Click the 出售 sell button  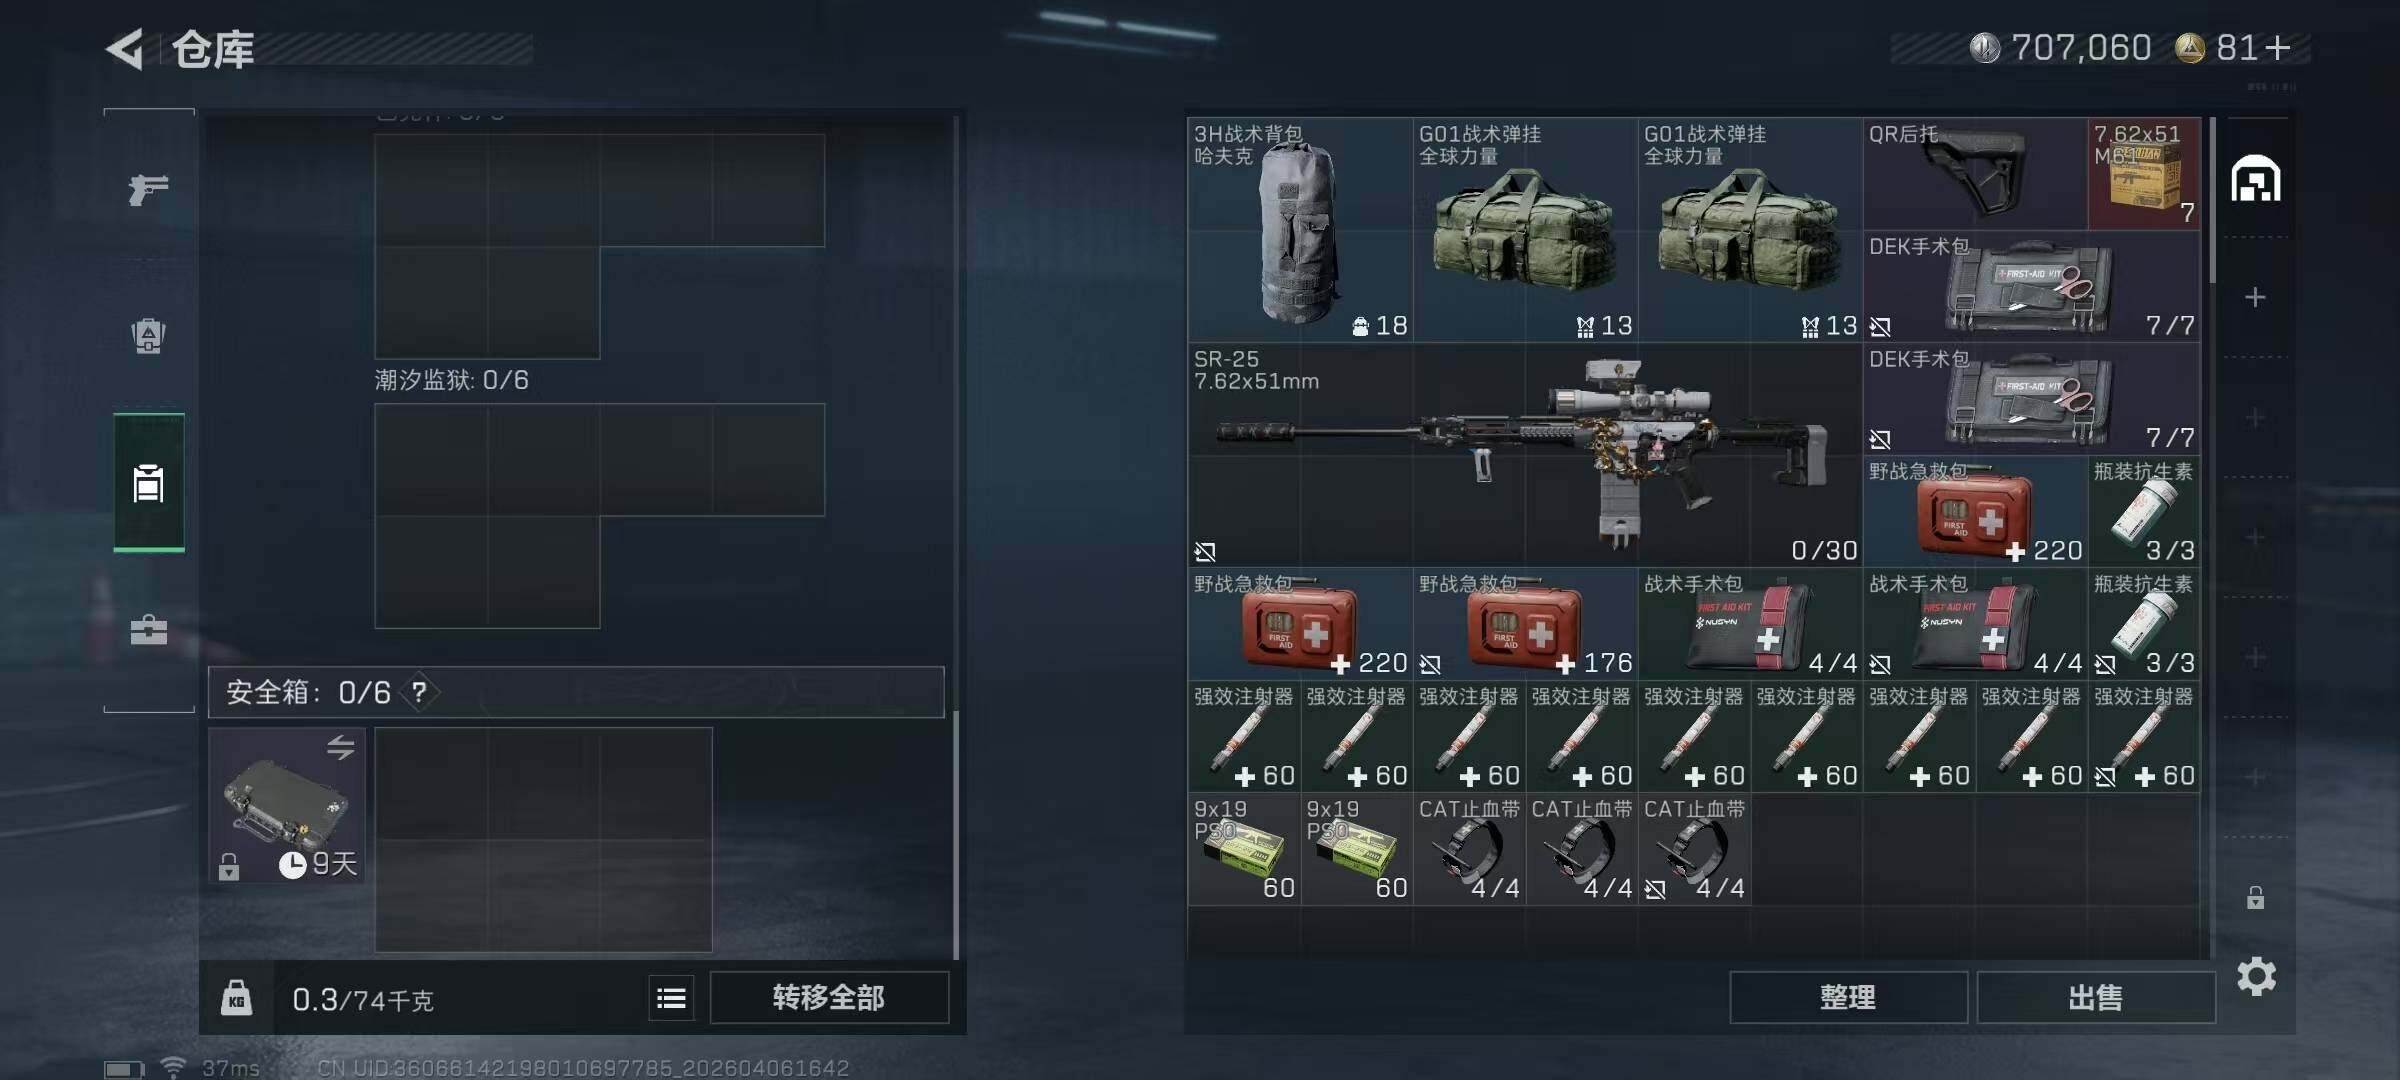2095,997
